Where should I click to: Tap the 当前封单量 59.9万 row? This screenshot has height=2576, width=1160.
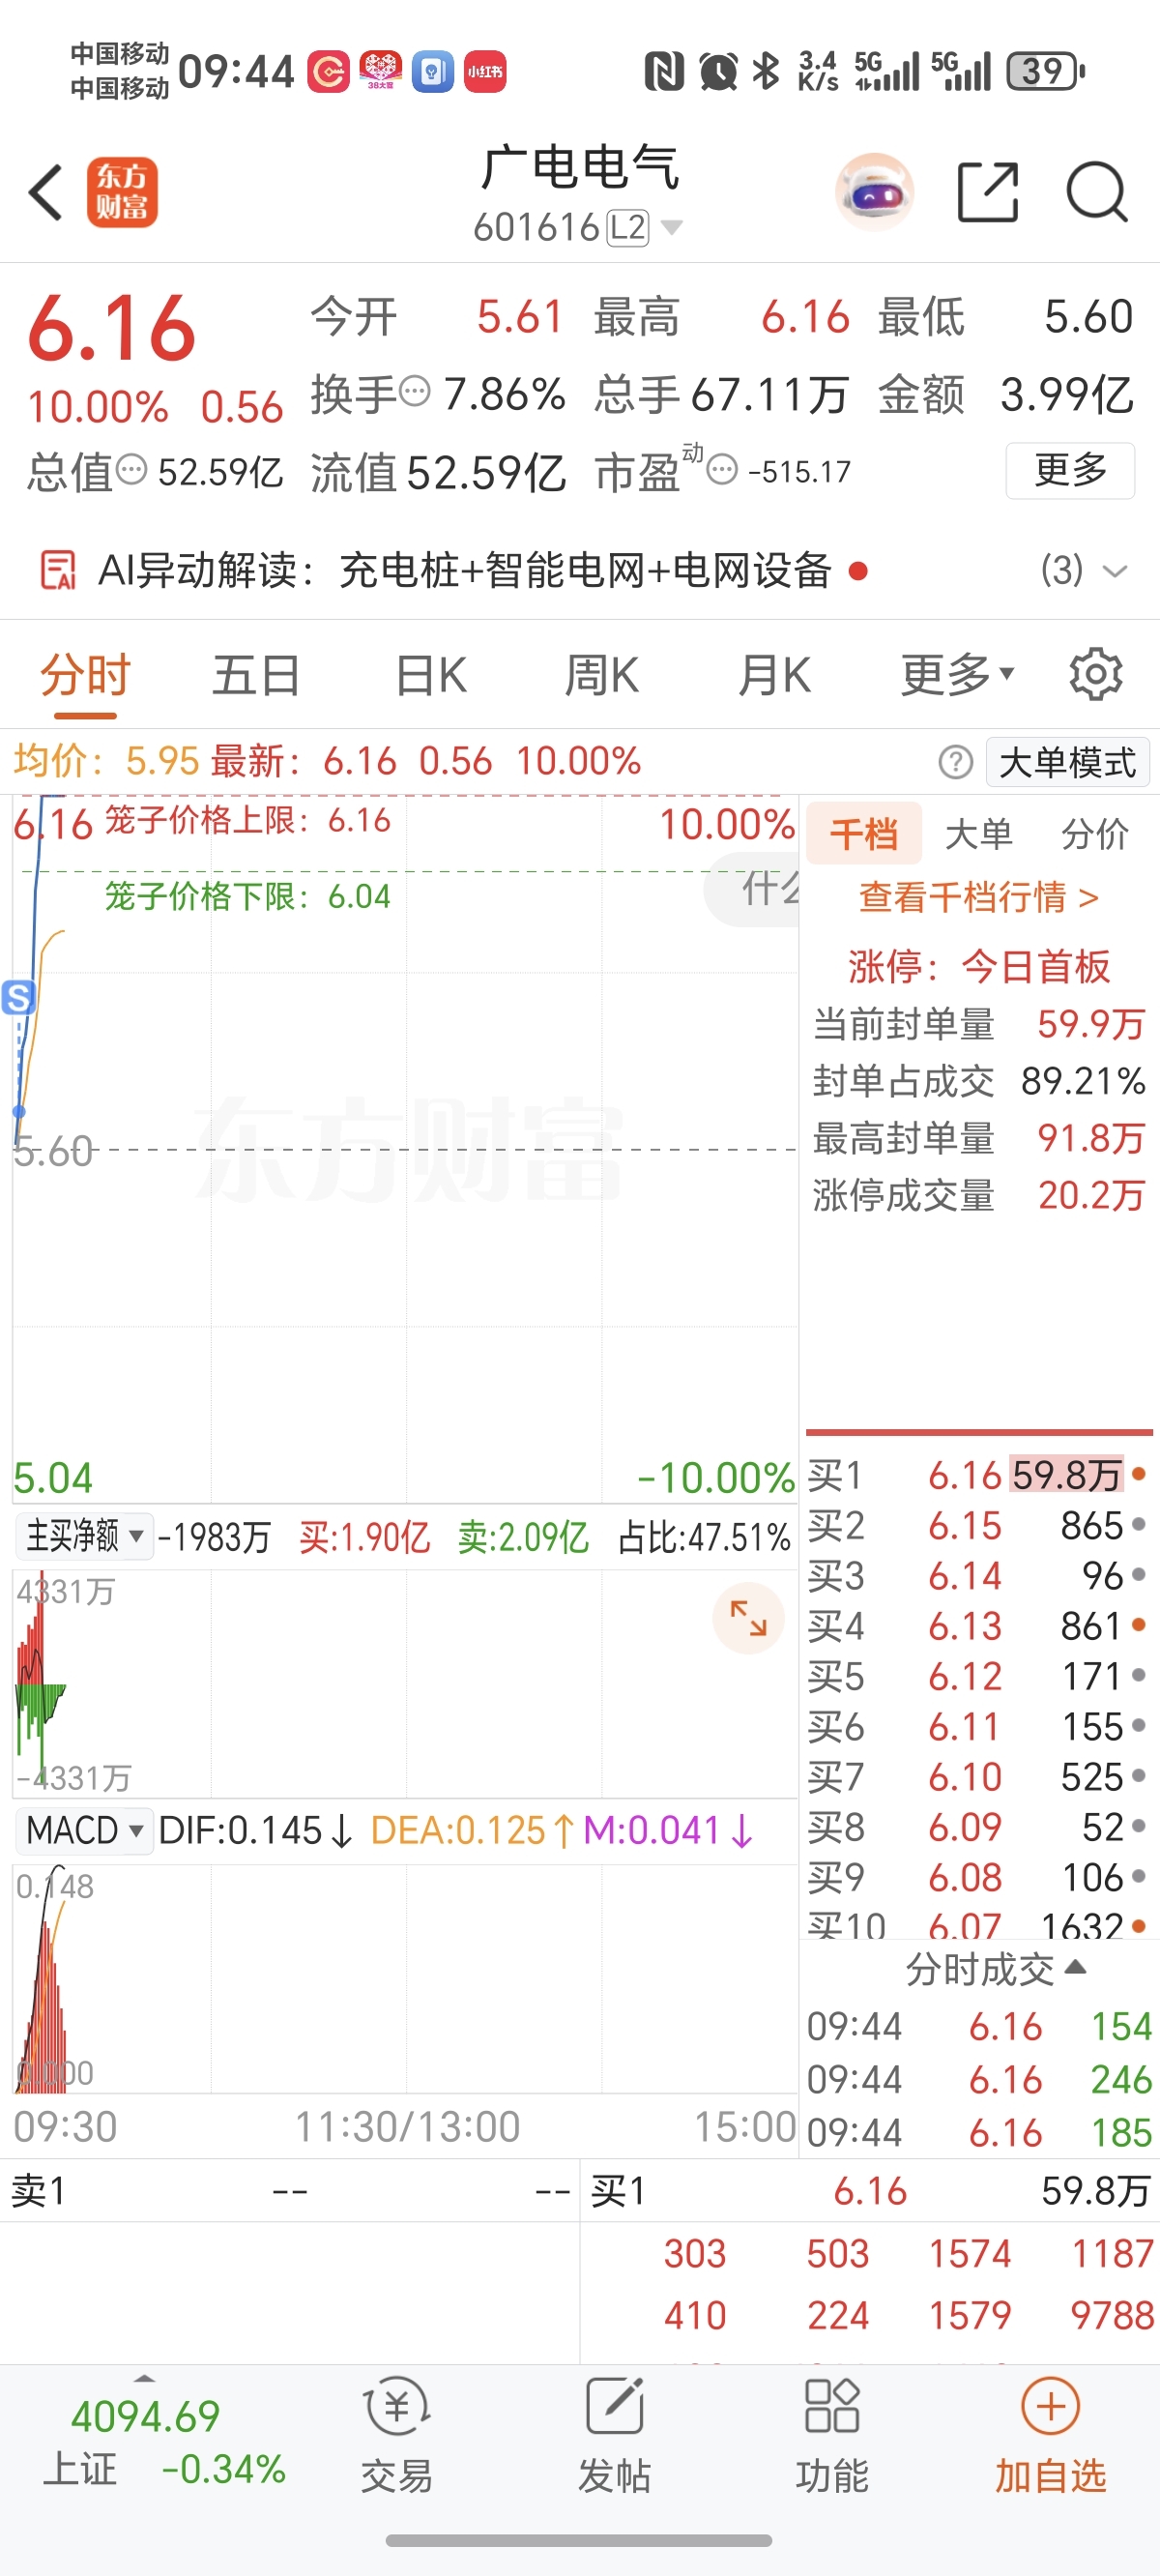(x=979, y=1024)
